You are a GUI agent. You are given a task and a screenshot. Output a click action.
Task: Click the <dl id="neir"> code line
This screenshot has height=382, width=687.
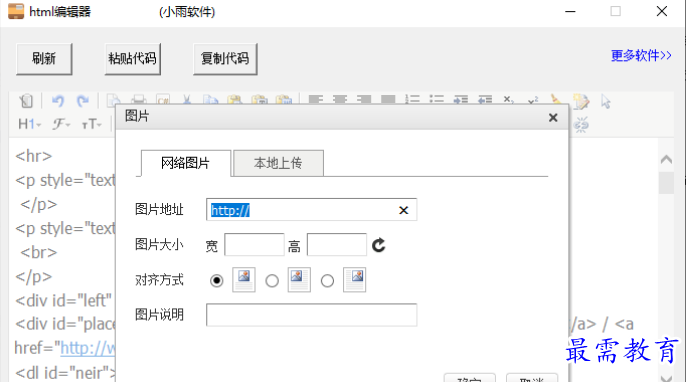point(65,373)
